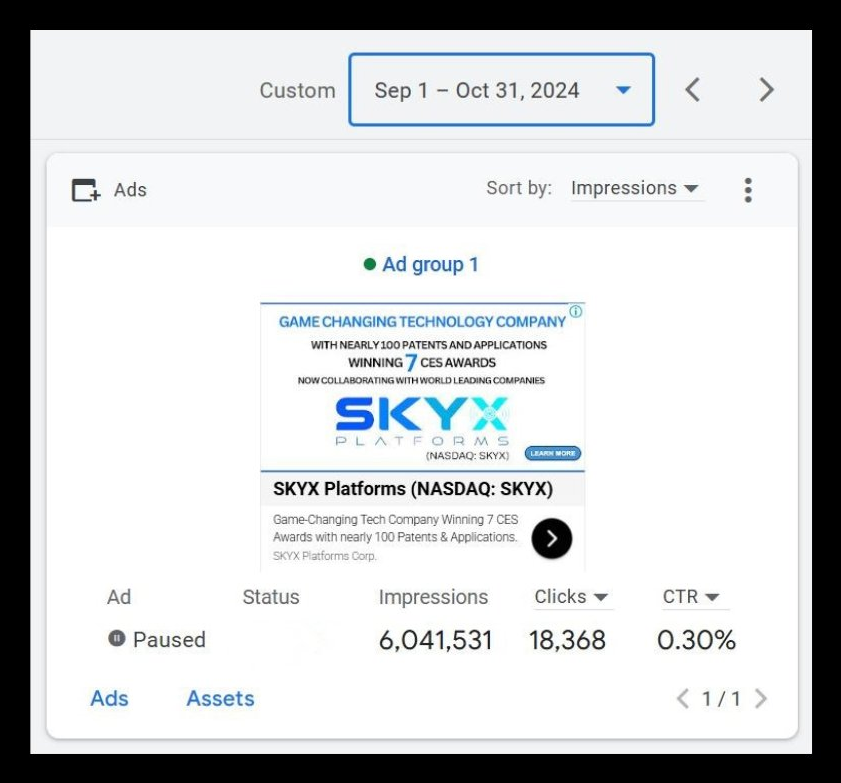Click the Impressions column header

click(x=433, y=597)
